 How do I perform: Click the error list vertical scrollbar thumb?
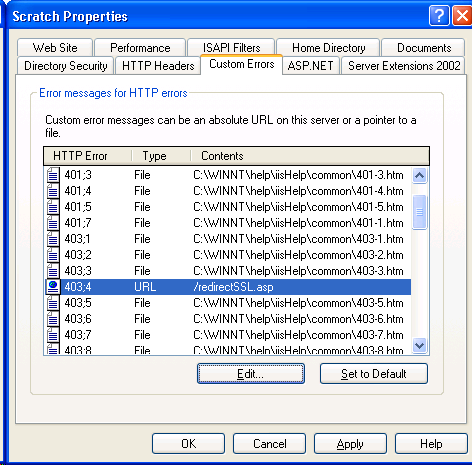tap(419, 212)
